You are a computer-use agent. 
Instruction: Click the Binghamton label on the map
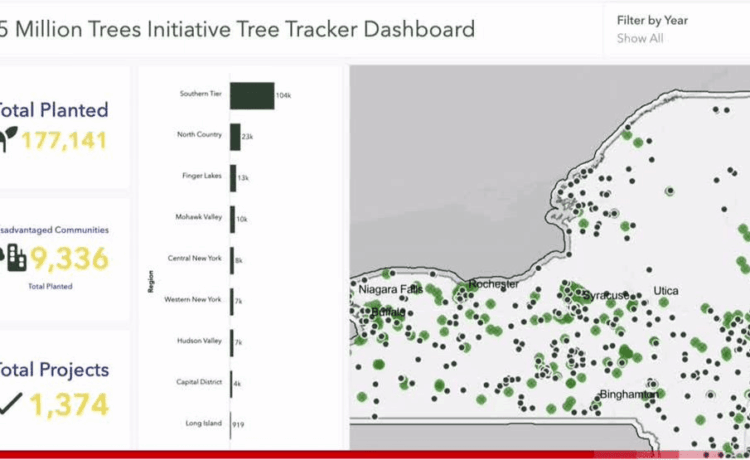(628, 395)
